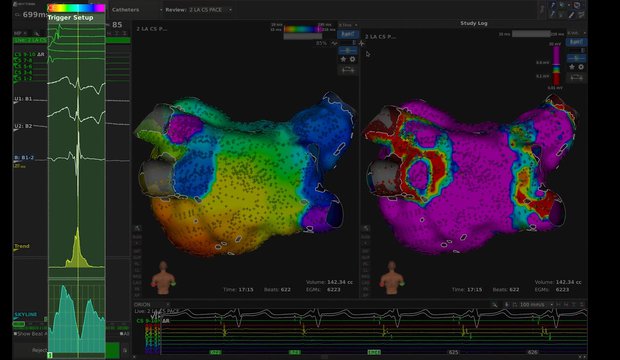
Task: Expand the 100 mm/s sweep speed dropdown
Action: [536, 305]
